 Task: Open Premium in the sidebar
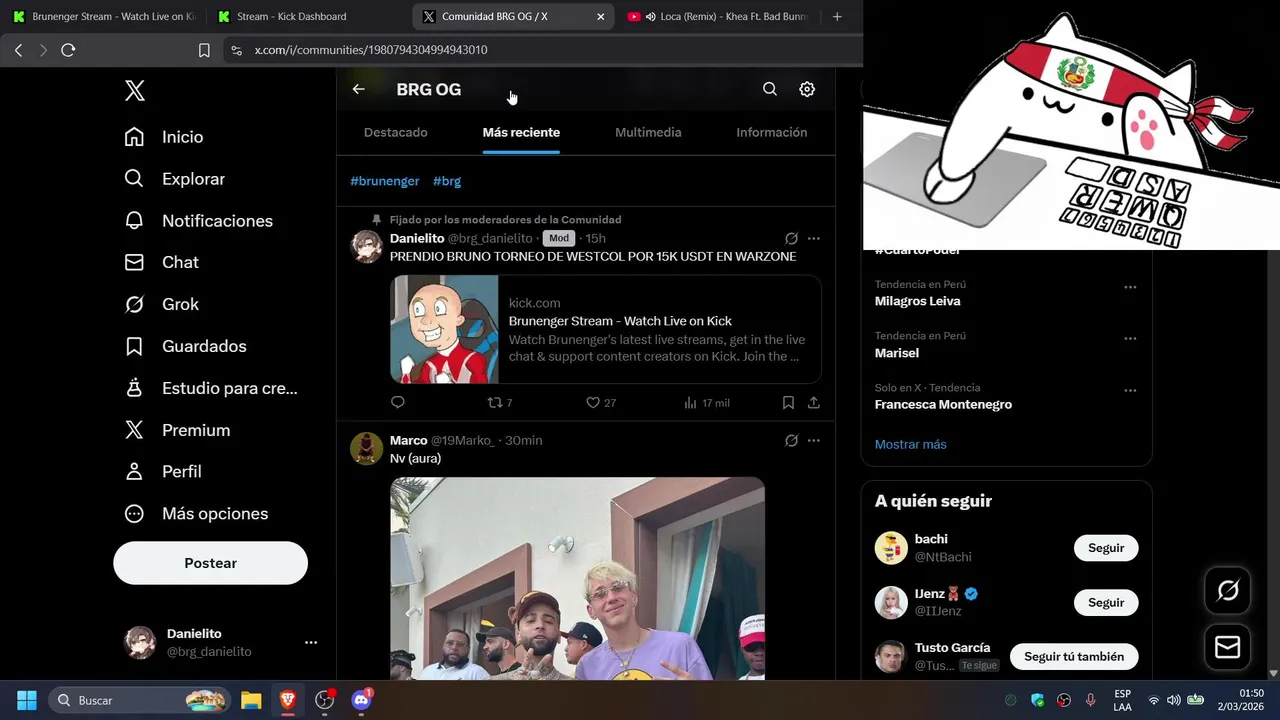177,430
